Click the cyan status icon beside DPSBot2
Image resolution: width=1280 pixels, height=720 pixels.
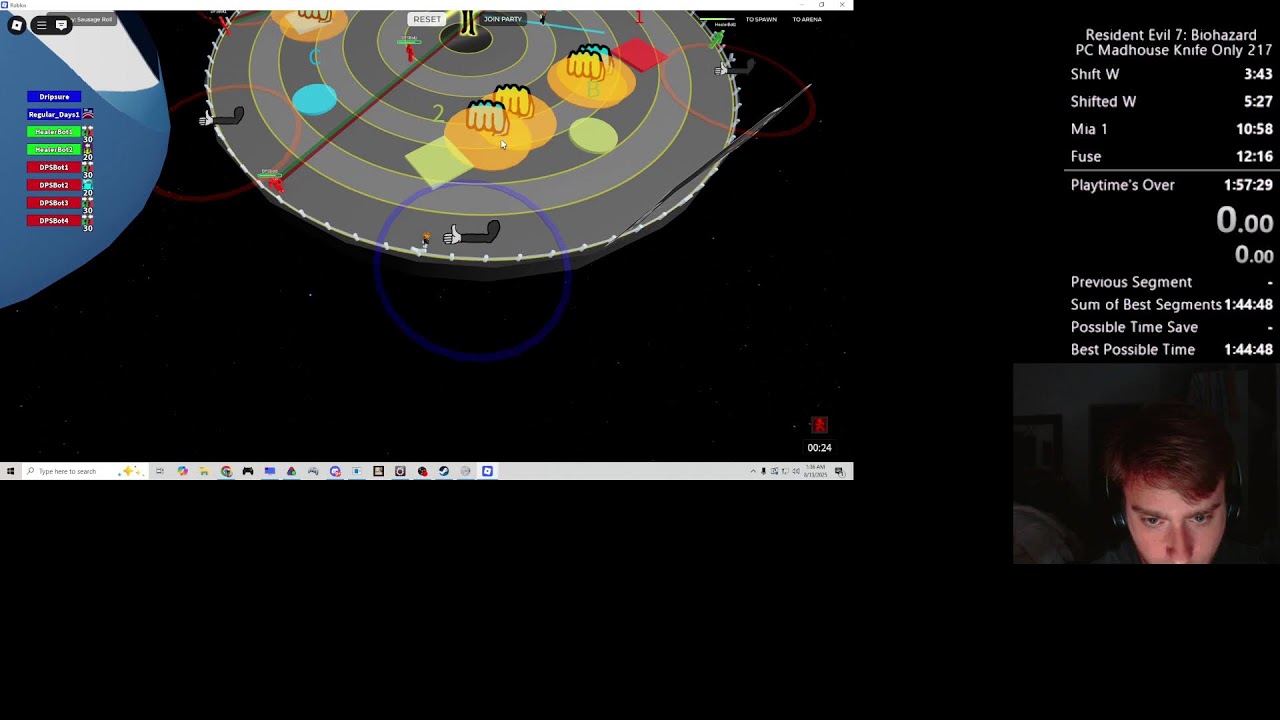tap(88, 185)
